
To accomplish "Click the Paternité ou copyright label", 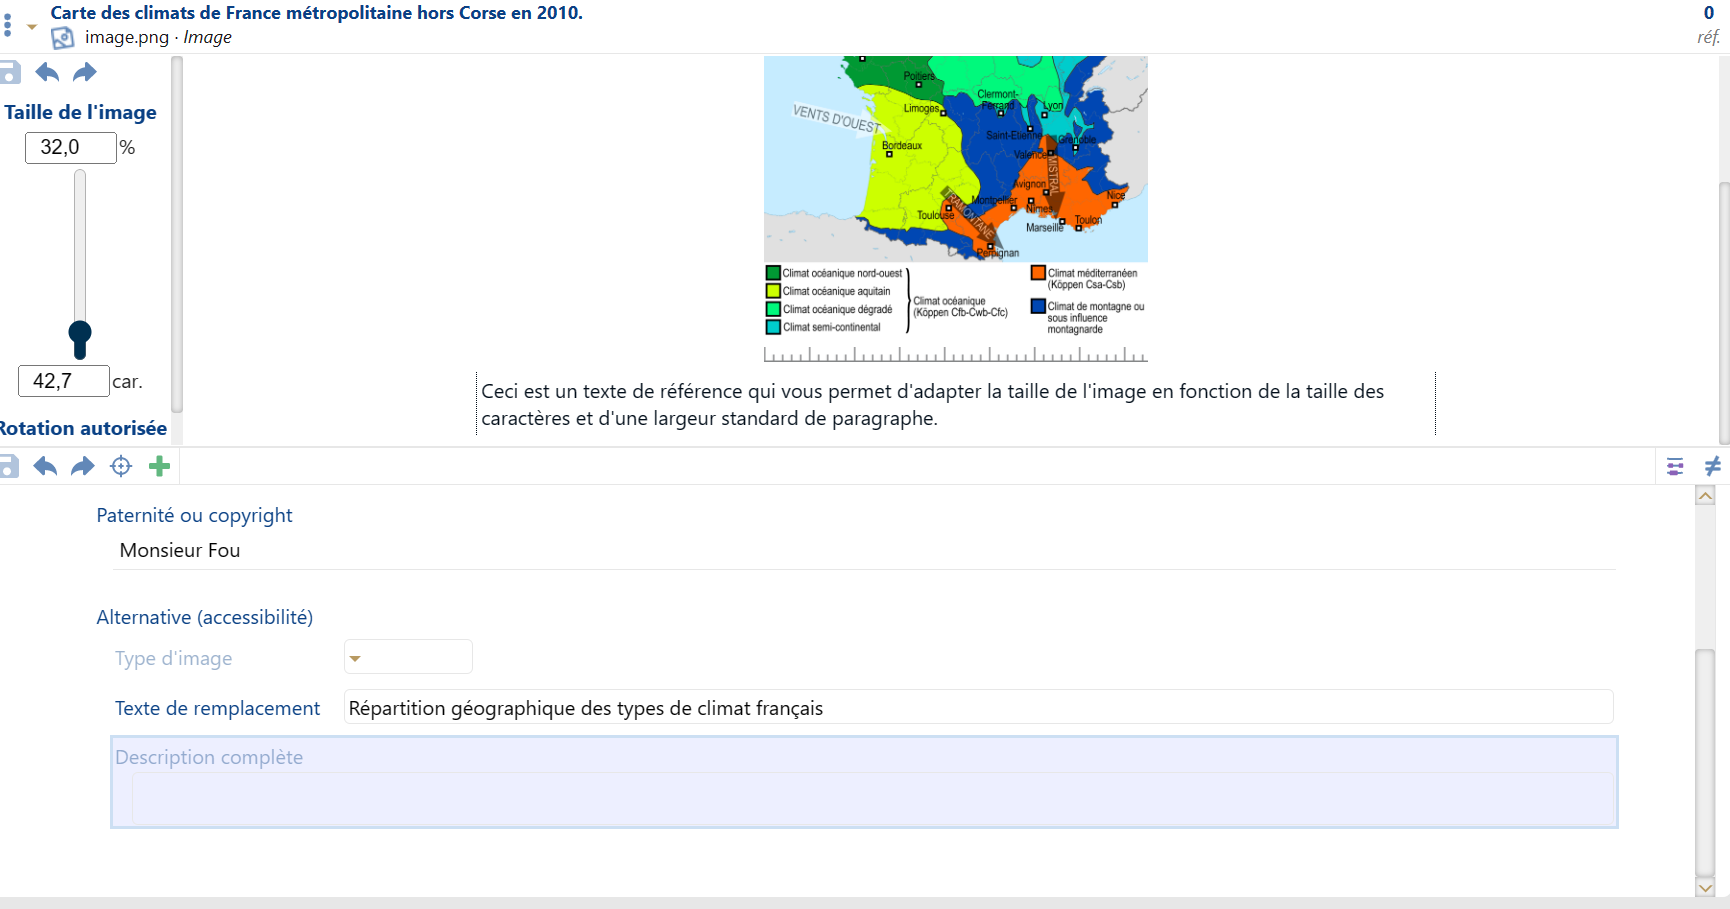I will click(195, 515).
